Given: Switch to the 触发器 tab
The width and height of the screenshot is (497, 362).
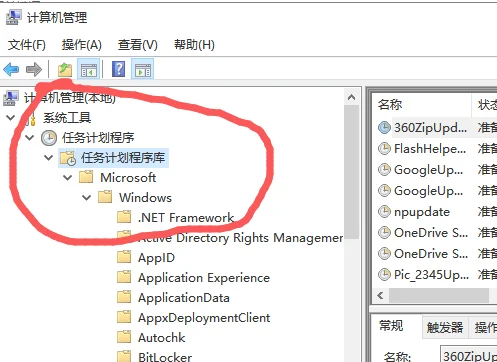Looking at the screenshot, I should pos(445,327).
